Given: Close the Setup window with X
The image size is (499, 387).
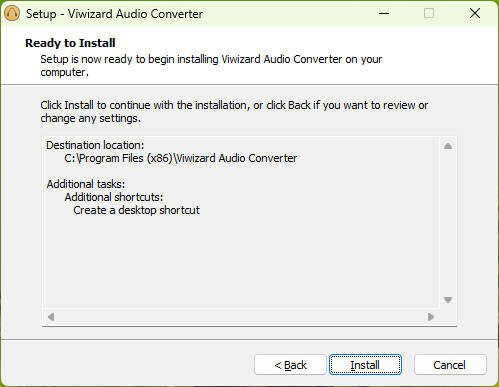Looking at the screenshot, I should tap(475, 13).
